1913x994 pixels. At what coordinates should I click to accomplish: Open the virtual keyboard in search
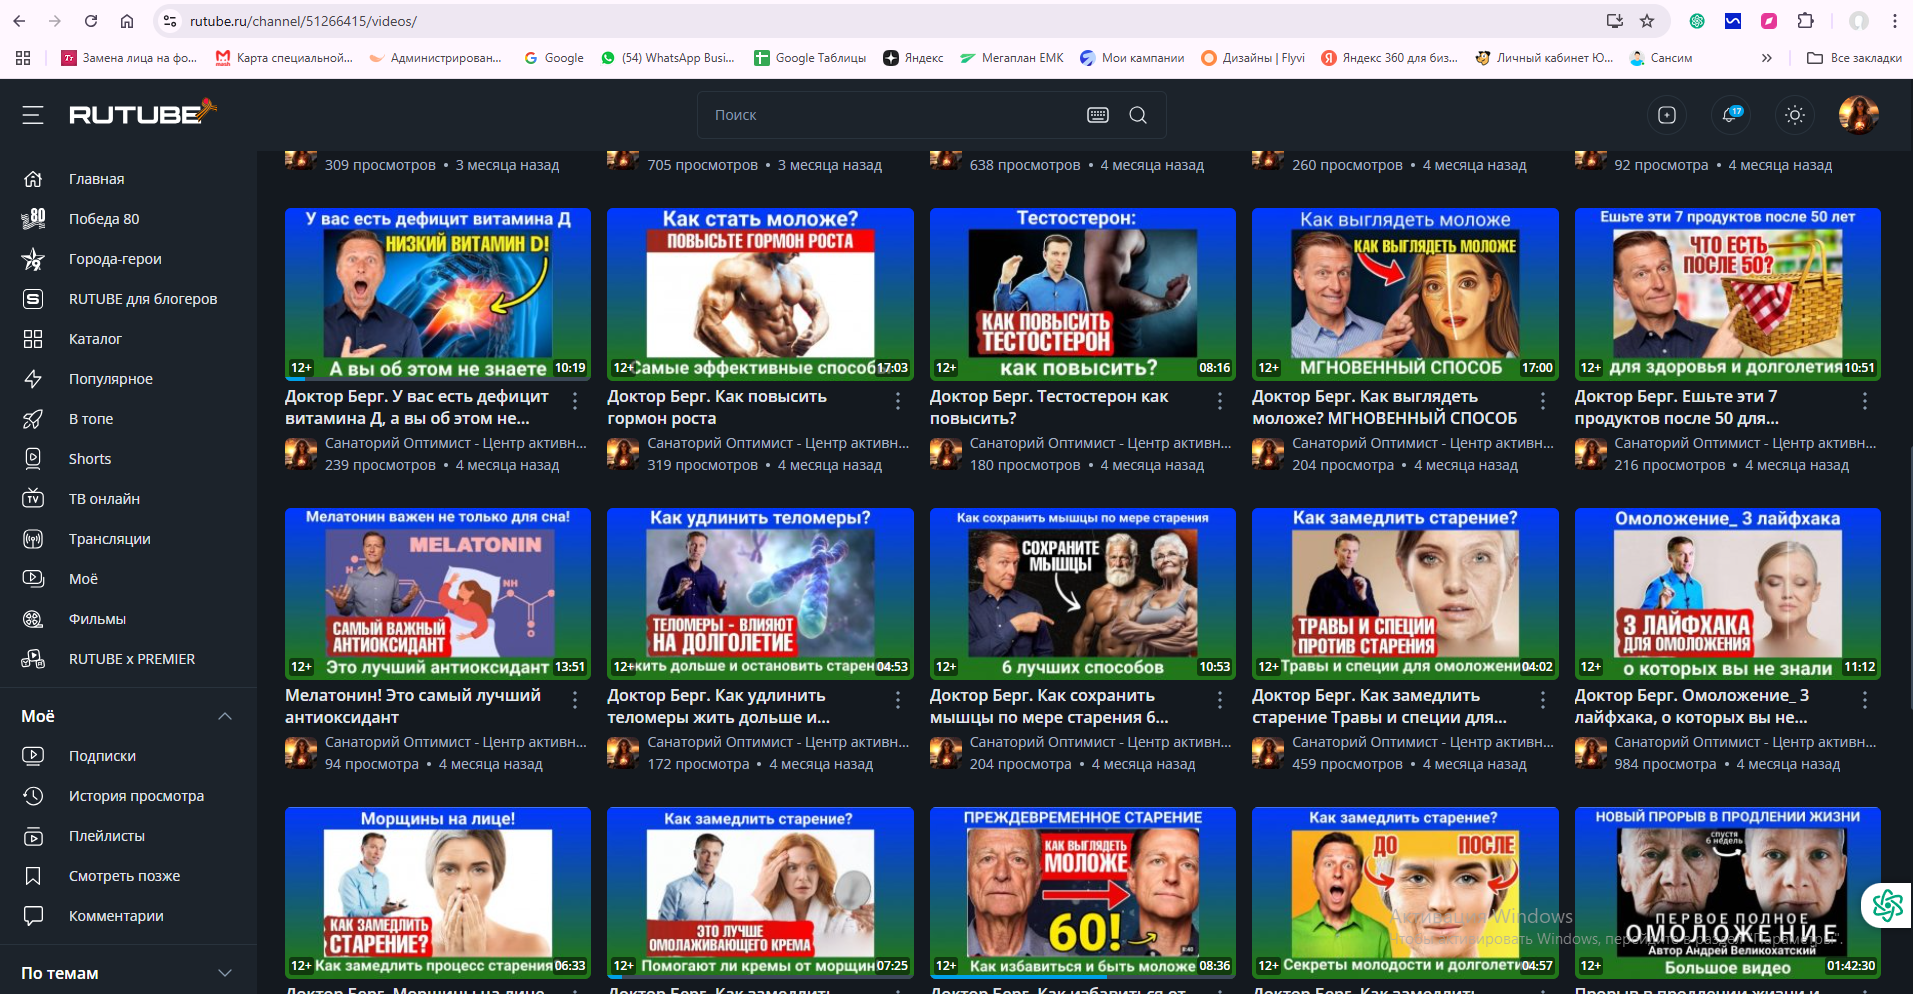point(1098,115)
